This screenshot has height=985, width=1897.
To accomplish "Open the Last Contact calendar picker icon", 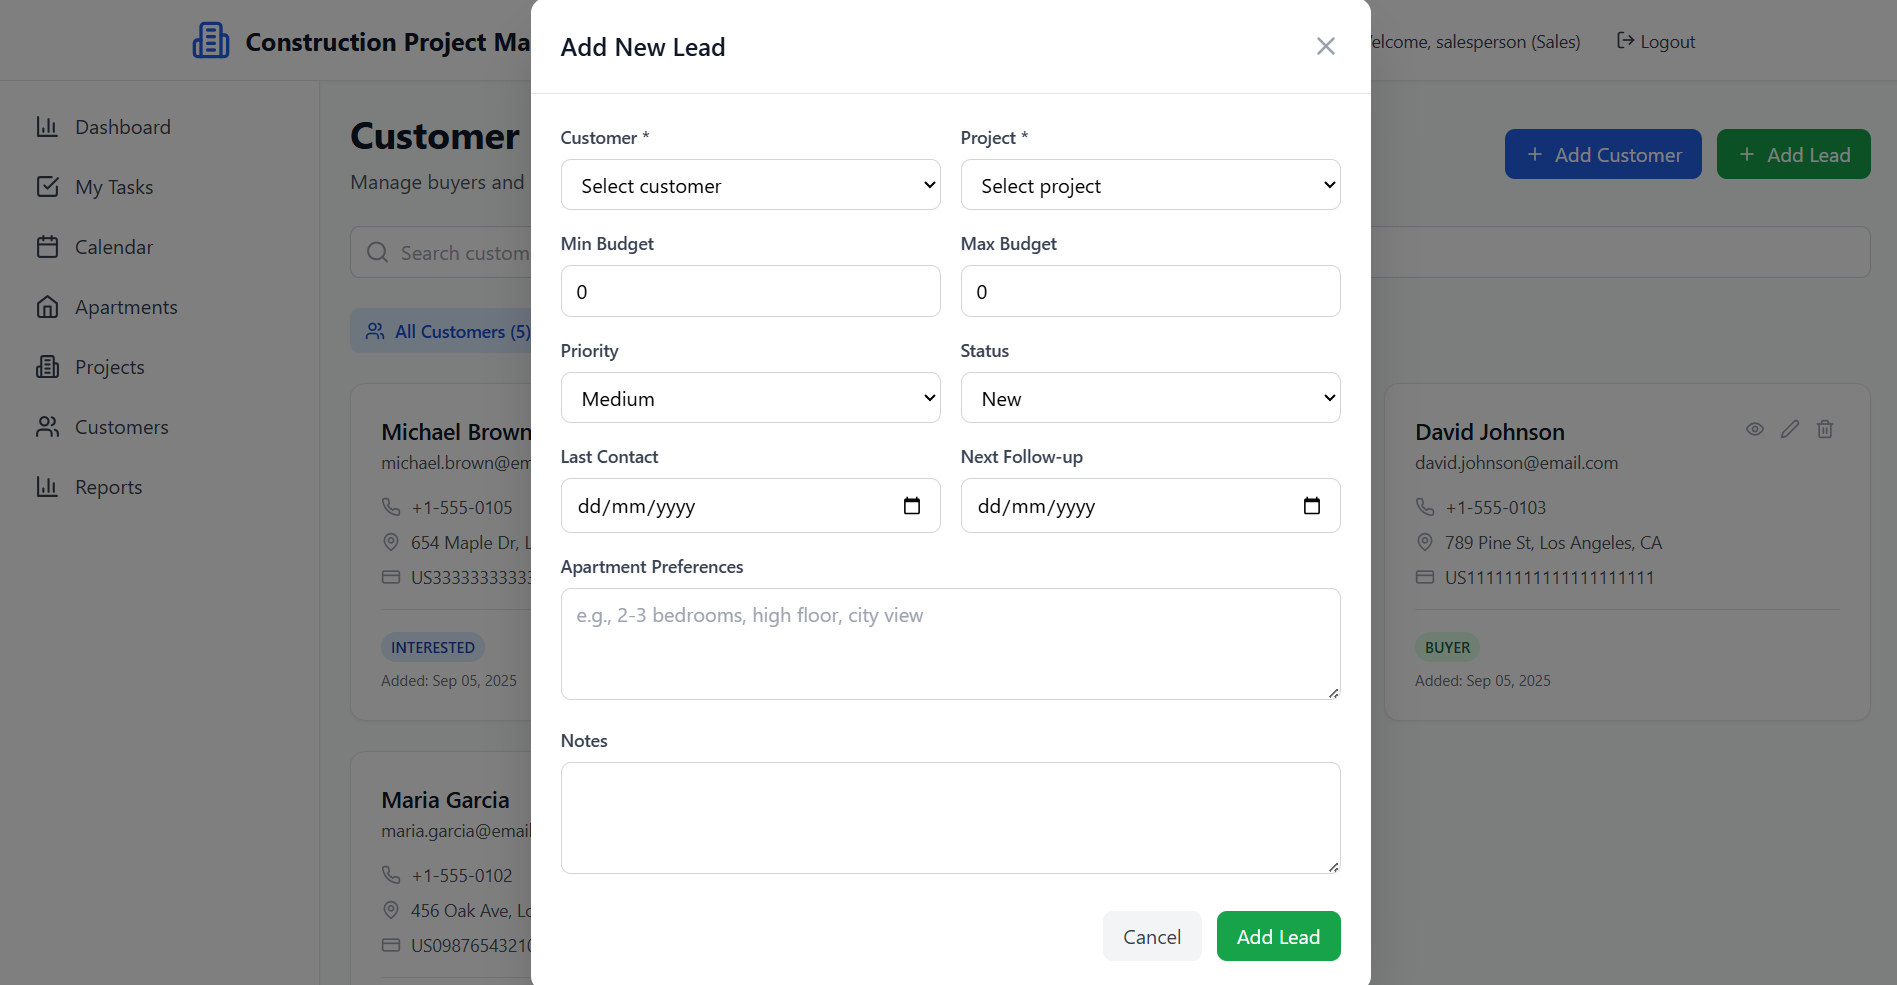I will coord(912,506).
